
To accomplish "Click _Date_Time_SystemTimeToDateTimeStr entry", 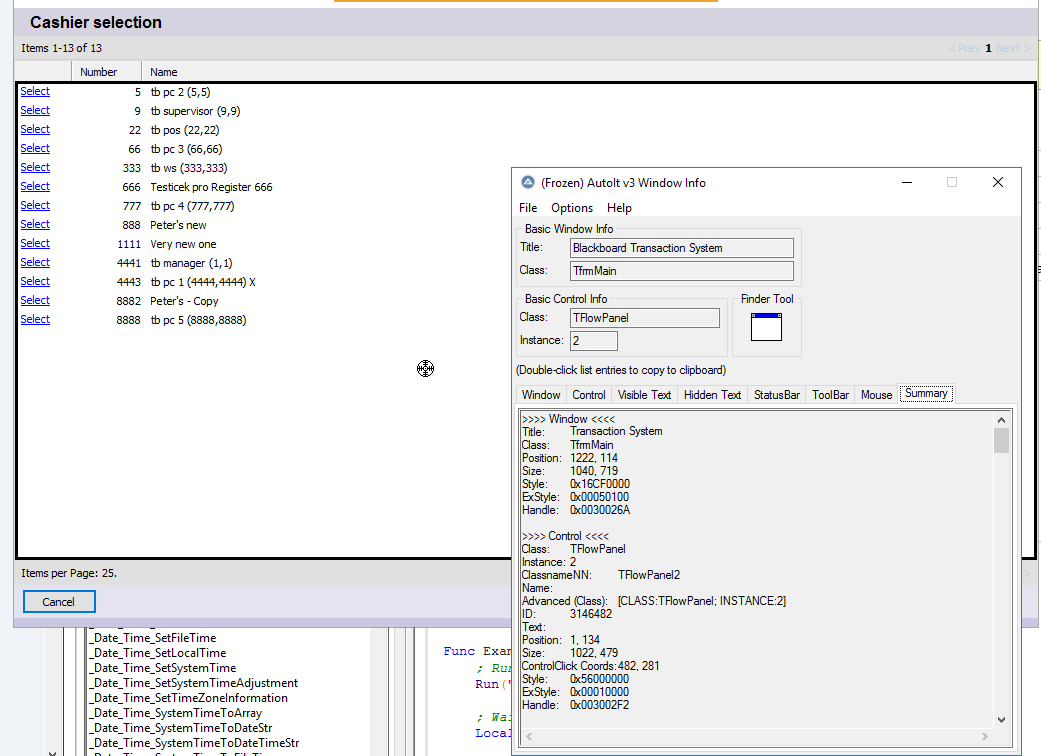I will click(x=195, y=743).
